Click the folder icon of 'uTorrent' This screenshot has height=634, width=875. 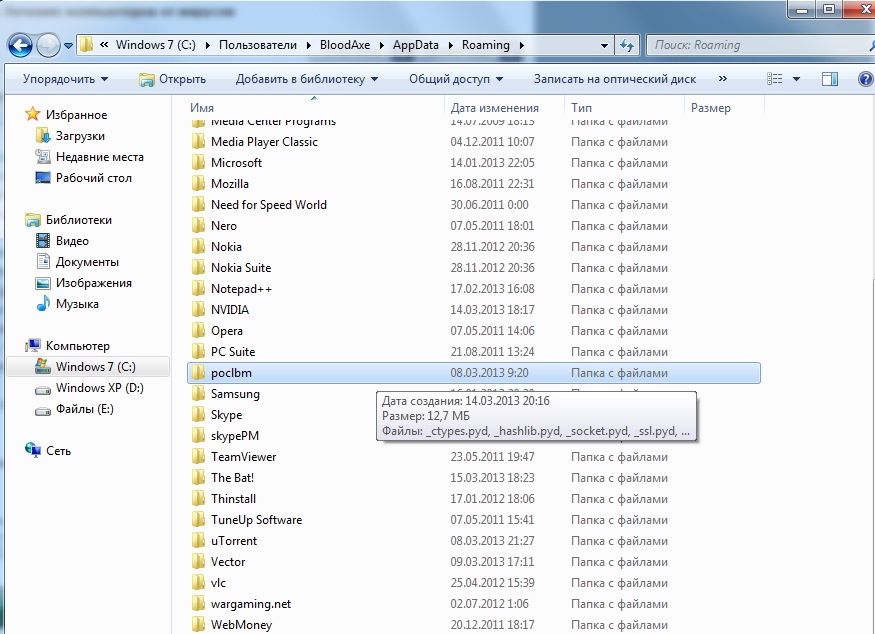pyautogui.click(x=198, y=541)
